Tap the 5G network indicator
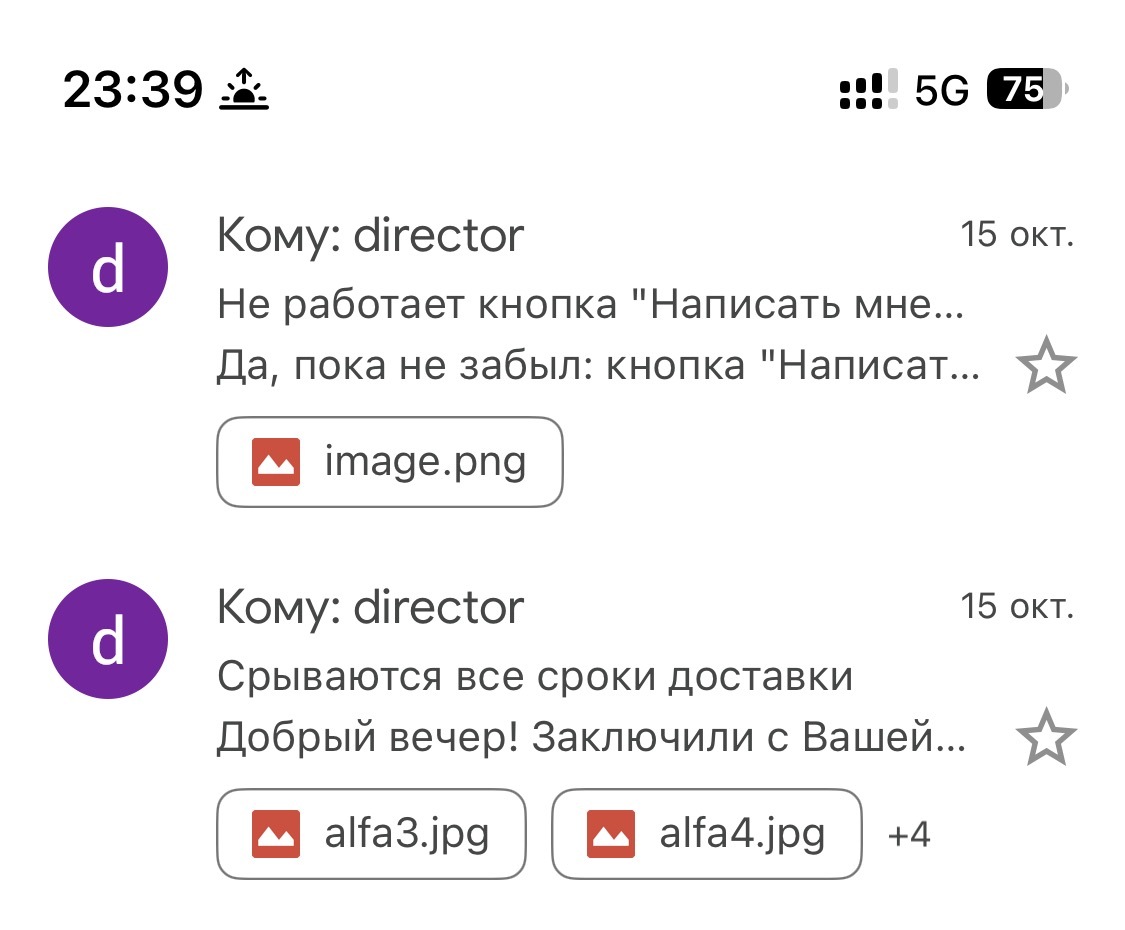 [942, 91]
